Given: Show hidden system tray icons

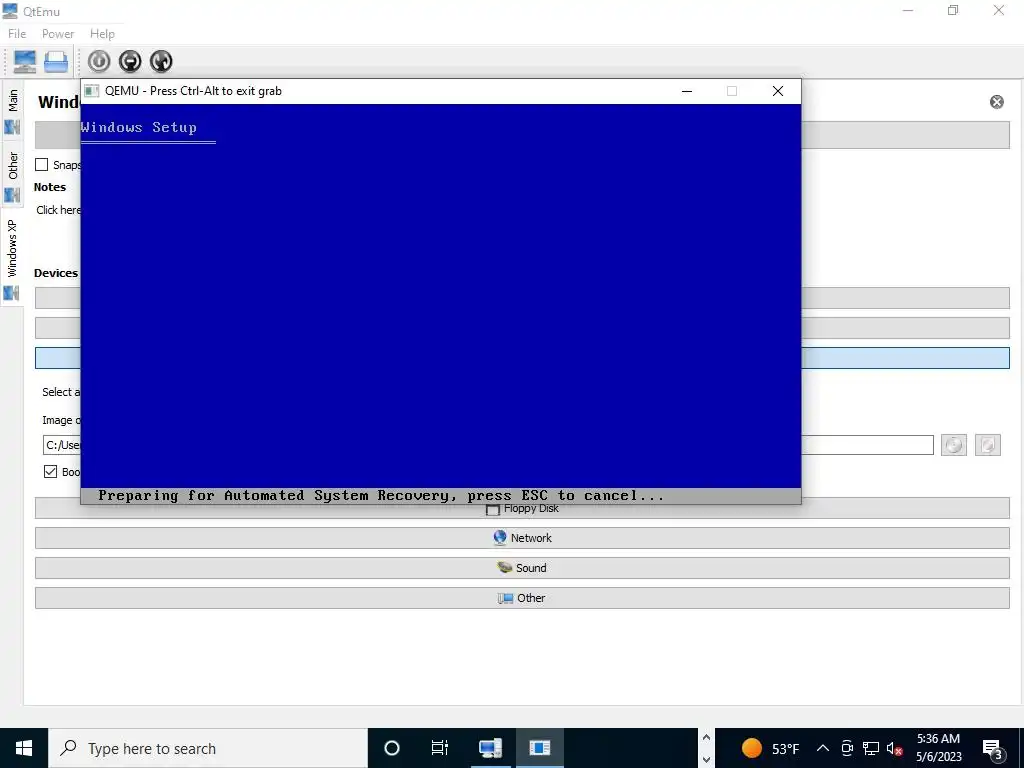Looking at the screenshot, I should coord(823,748).
